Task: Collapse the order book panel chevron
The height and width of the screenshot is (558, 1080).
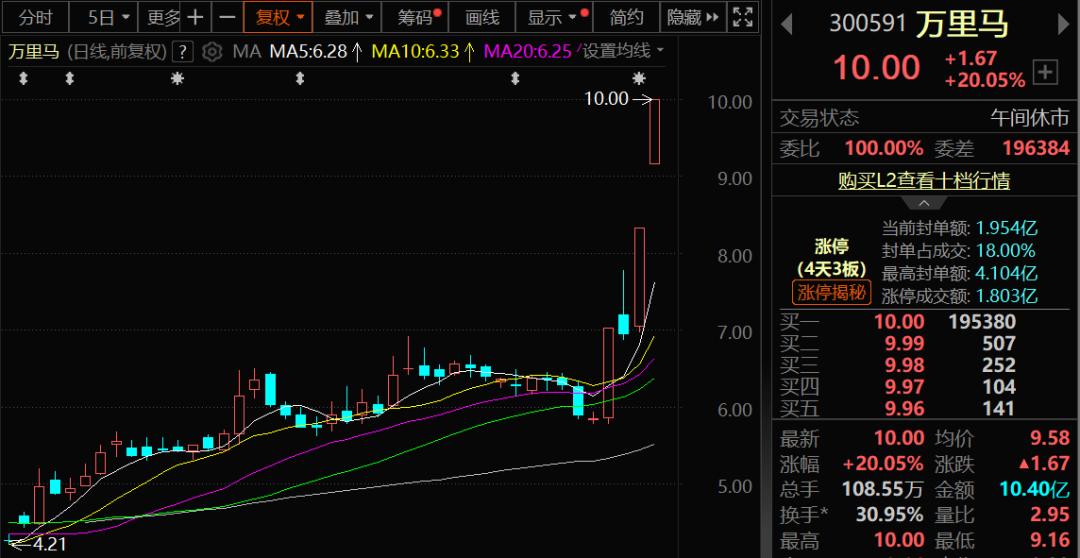Action: pyautogui.click(x=924, y=203)
